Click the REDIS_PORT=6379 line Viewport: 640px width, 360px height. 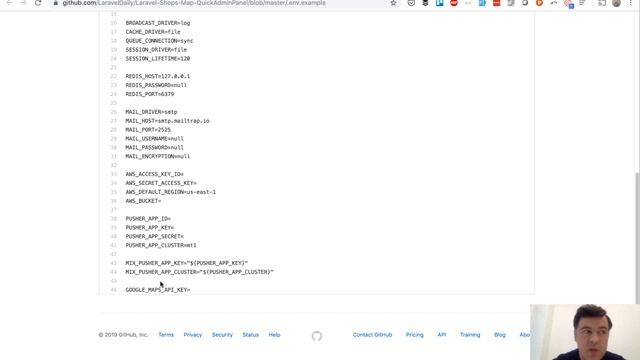(150, 94)
